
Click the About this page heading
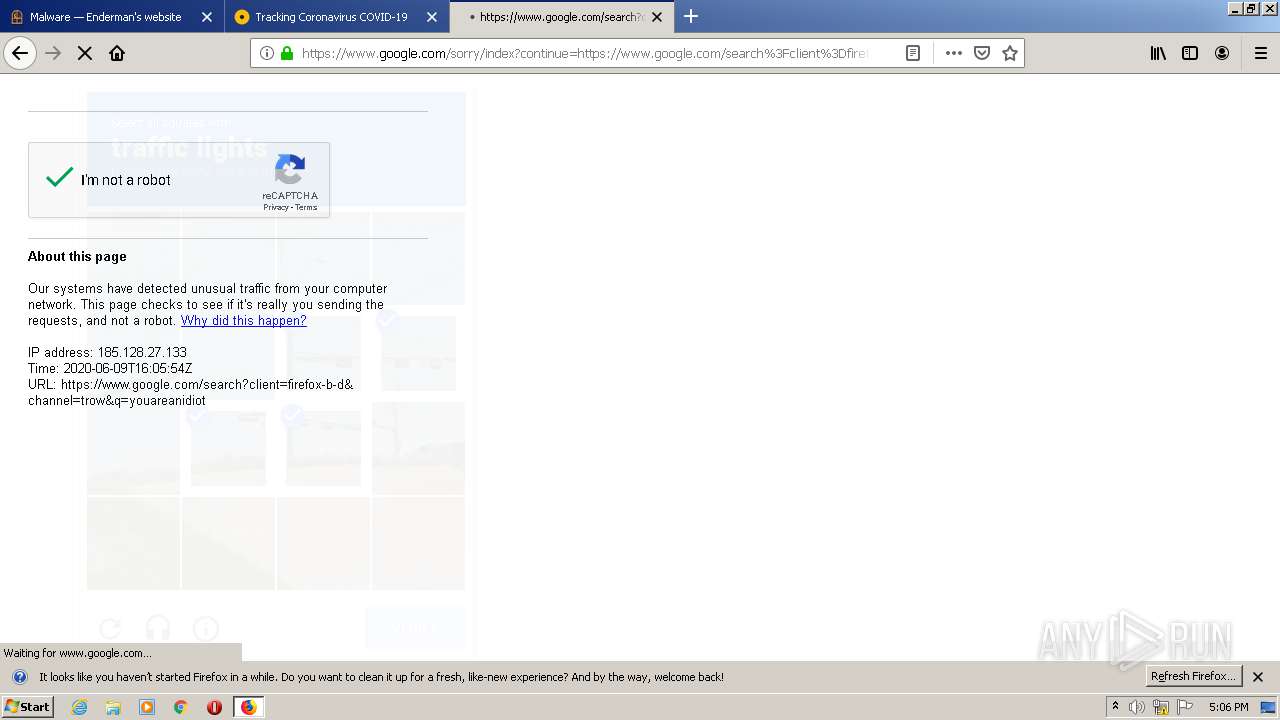[x=77, y=257]
